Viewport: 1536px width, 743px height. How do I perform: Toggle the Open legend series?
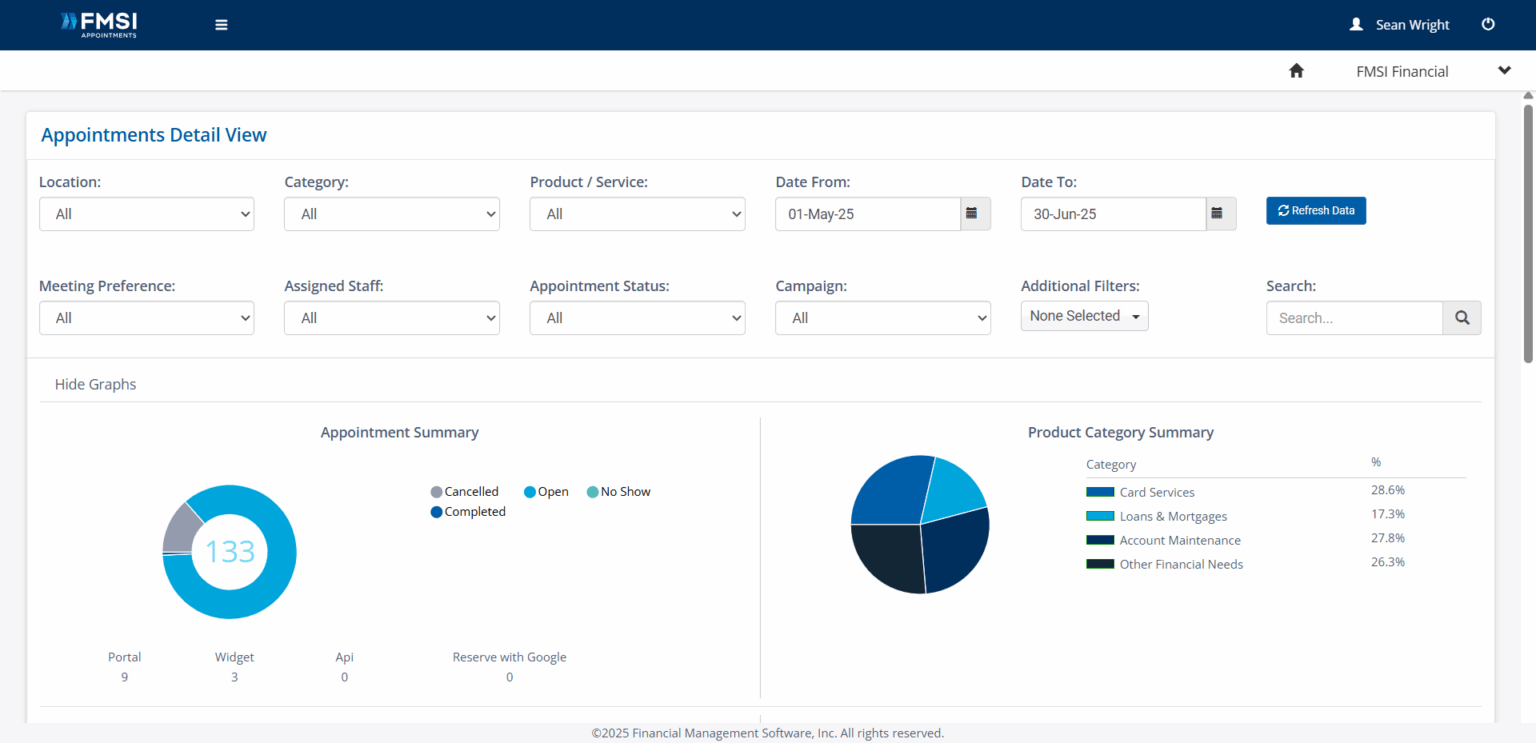click(546, 492)
